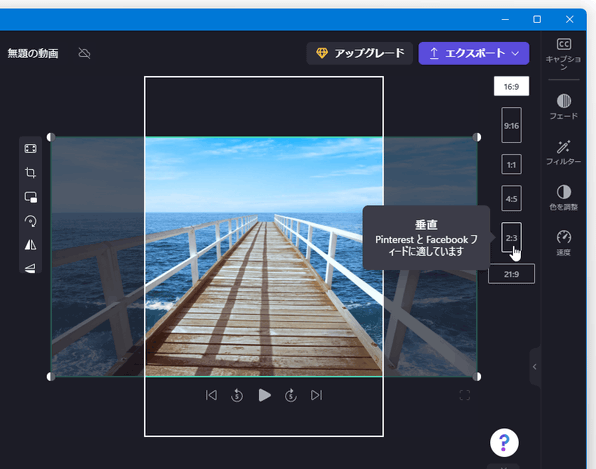
Task: Flip the clip vertically
Action: (x=30, y=268)
